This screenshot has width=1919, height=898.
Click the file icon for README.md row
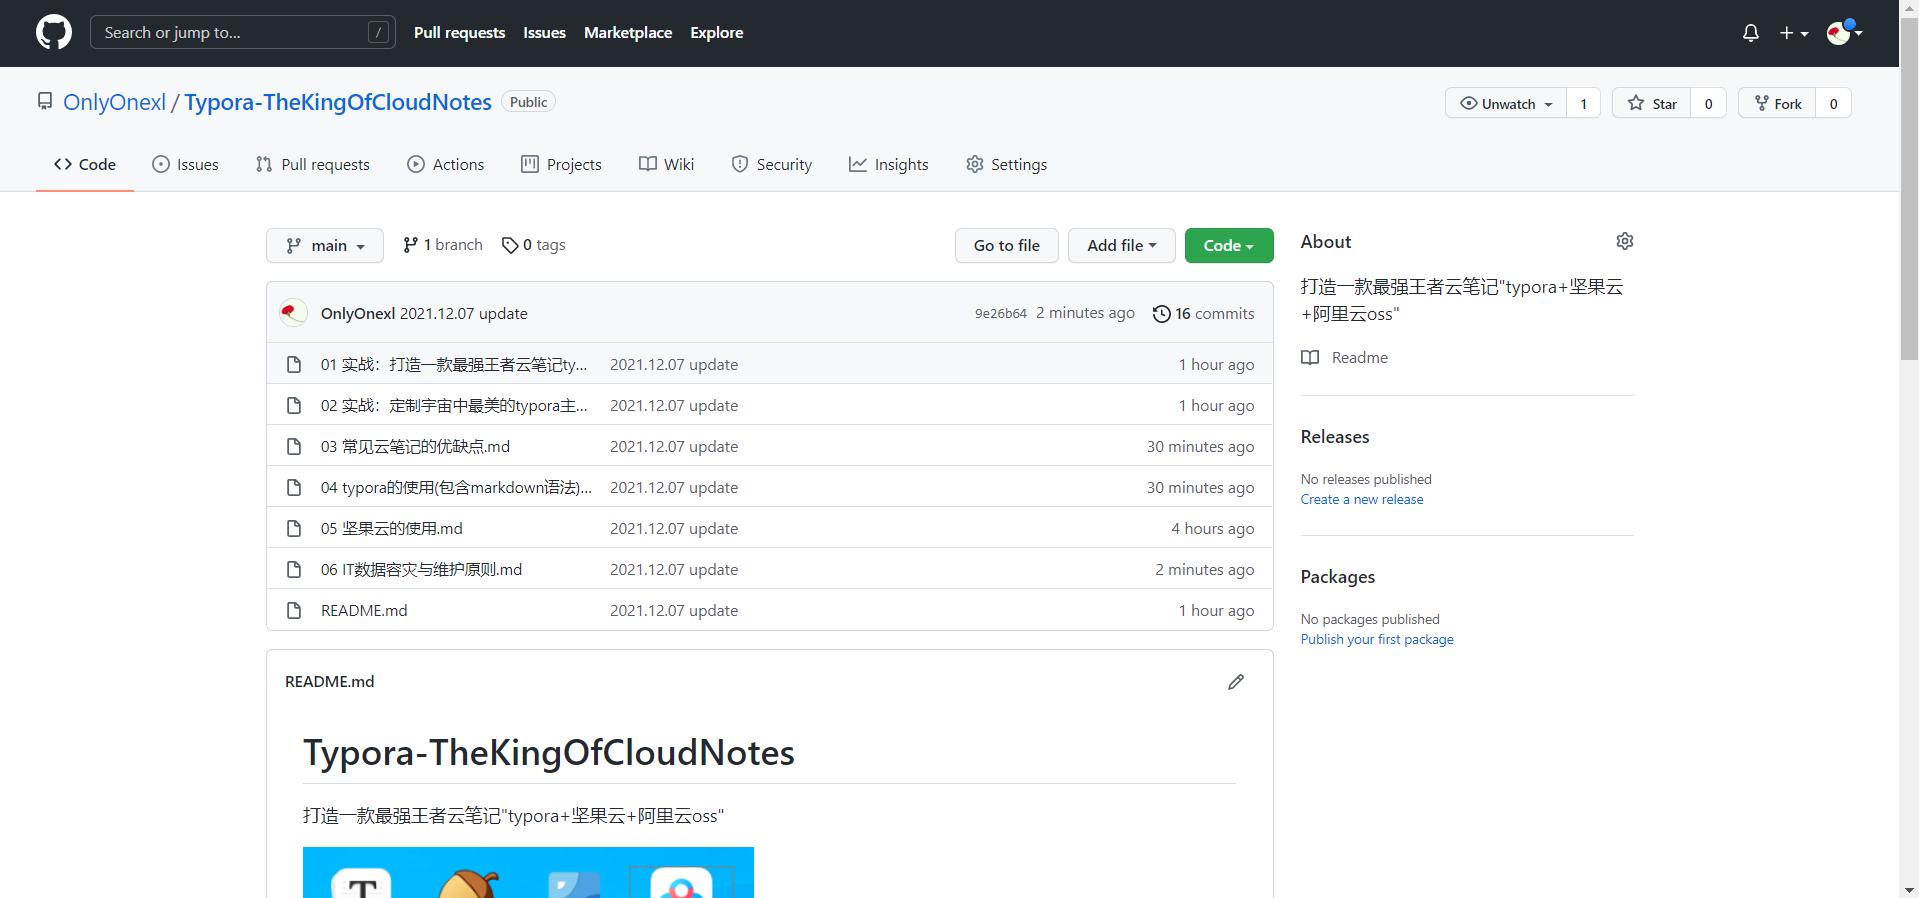294,610
